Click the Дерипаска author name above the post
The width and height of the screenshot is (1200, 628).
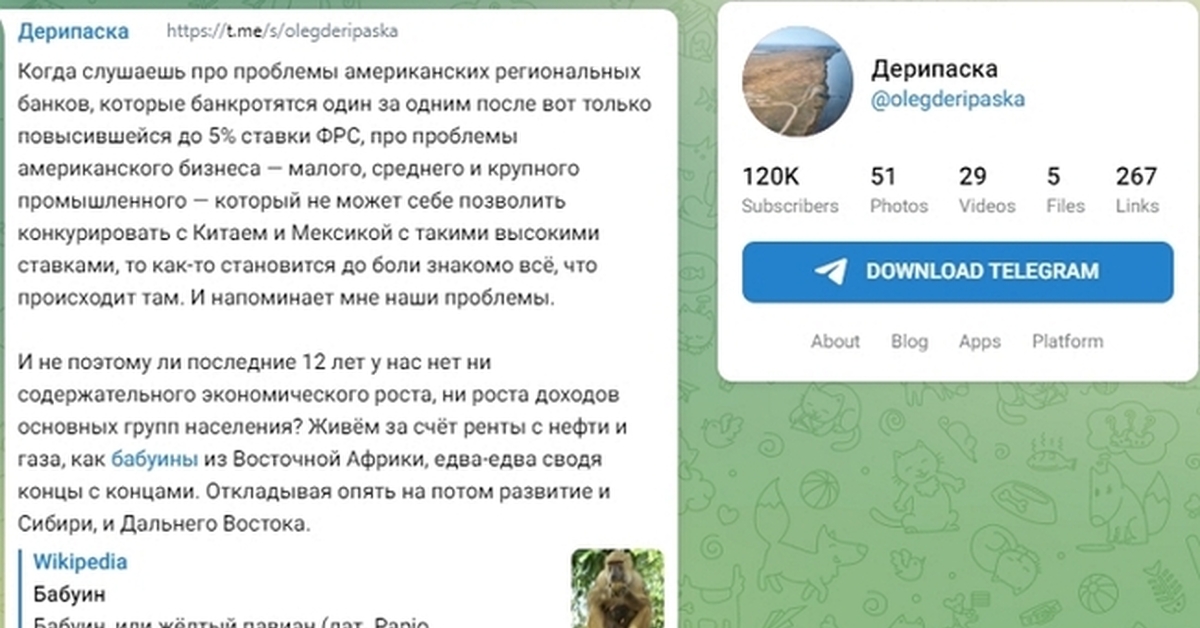click(x=73, y=31)
